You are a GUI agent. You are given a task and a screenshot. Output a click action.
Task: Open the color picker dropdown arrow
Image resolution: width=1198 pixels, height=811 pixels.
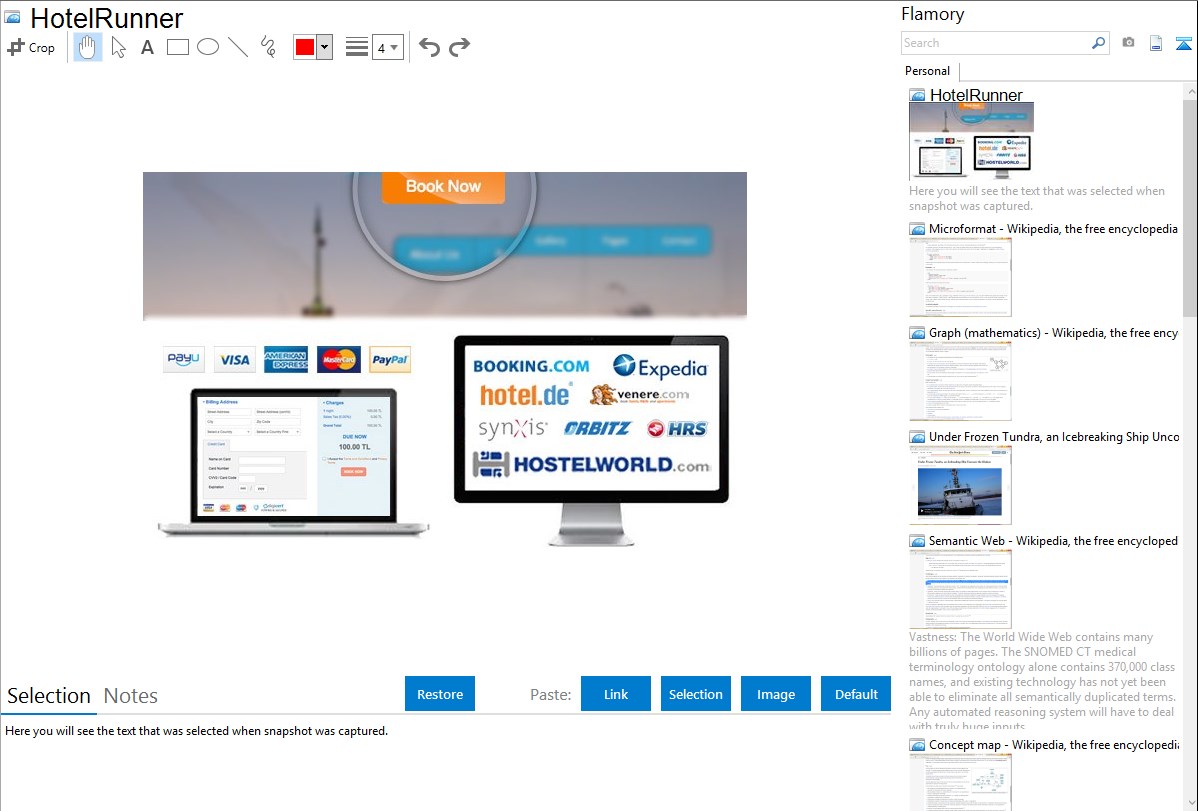pos(325,47)
